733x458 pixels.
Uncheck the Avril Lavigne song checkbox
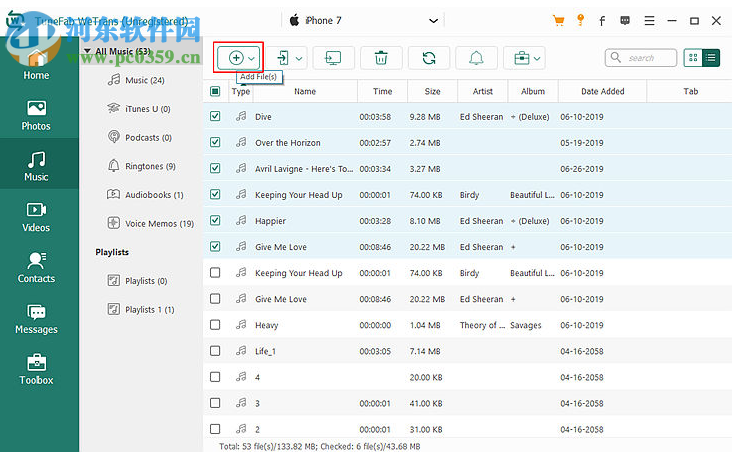coord(215,168)
